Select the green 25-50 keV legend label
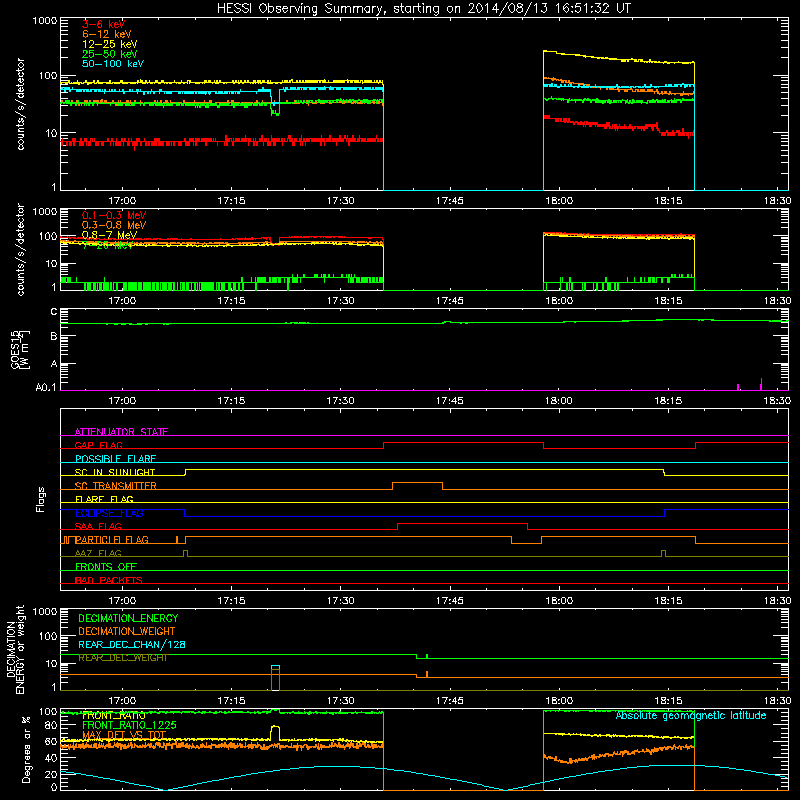This screenshot has width=800, height=800. 109,54
